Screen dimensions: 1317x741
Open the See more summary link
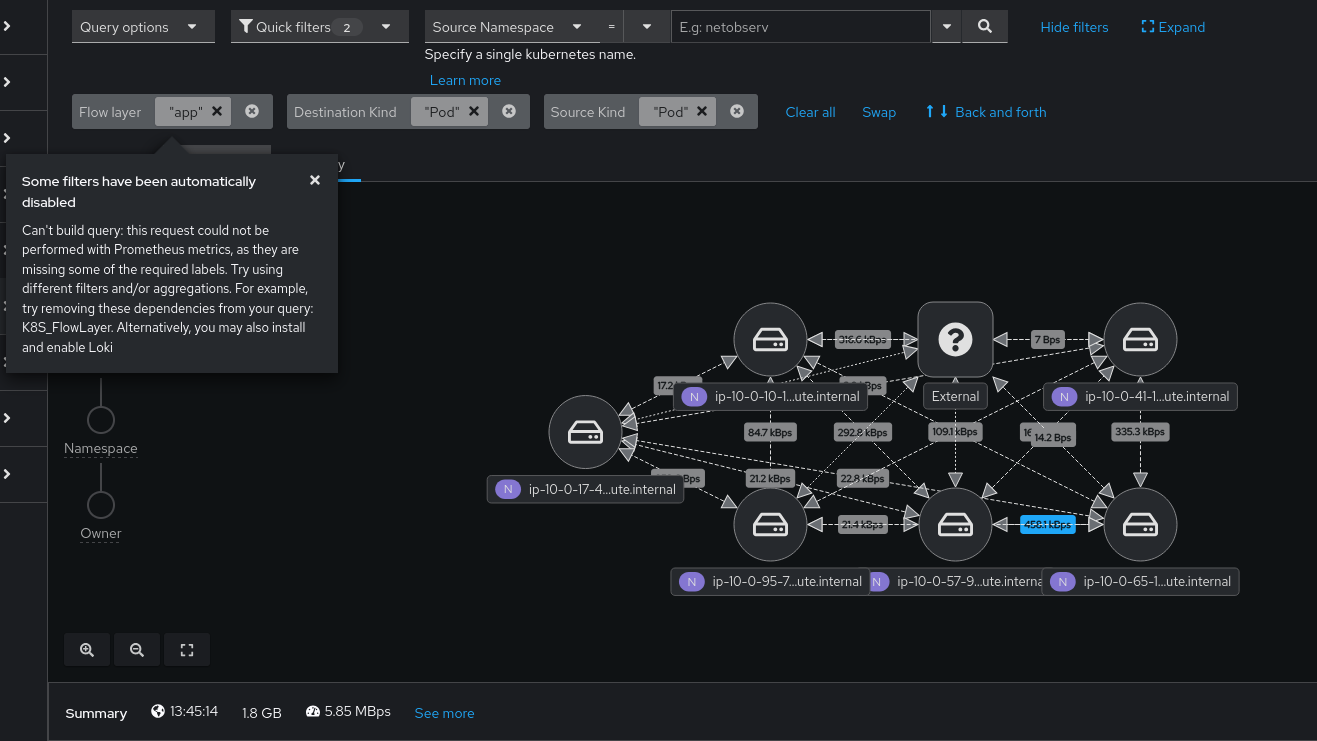point(444,713)
